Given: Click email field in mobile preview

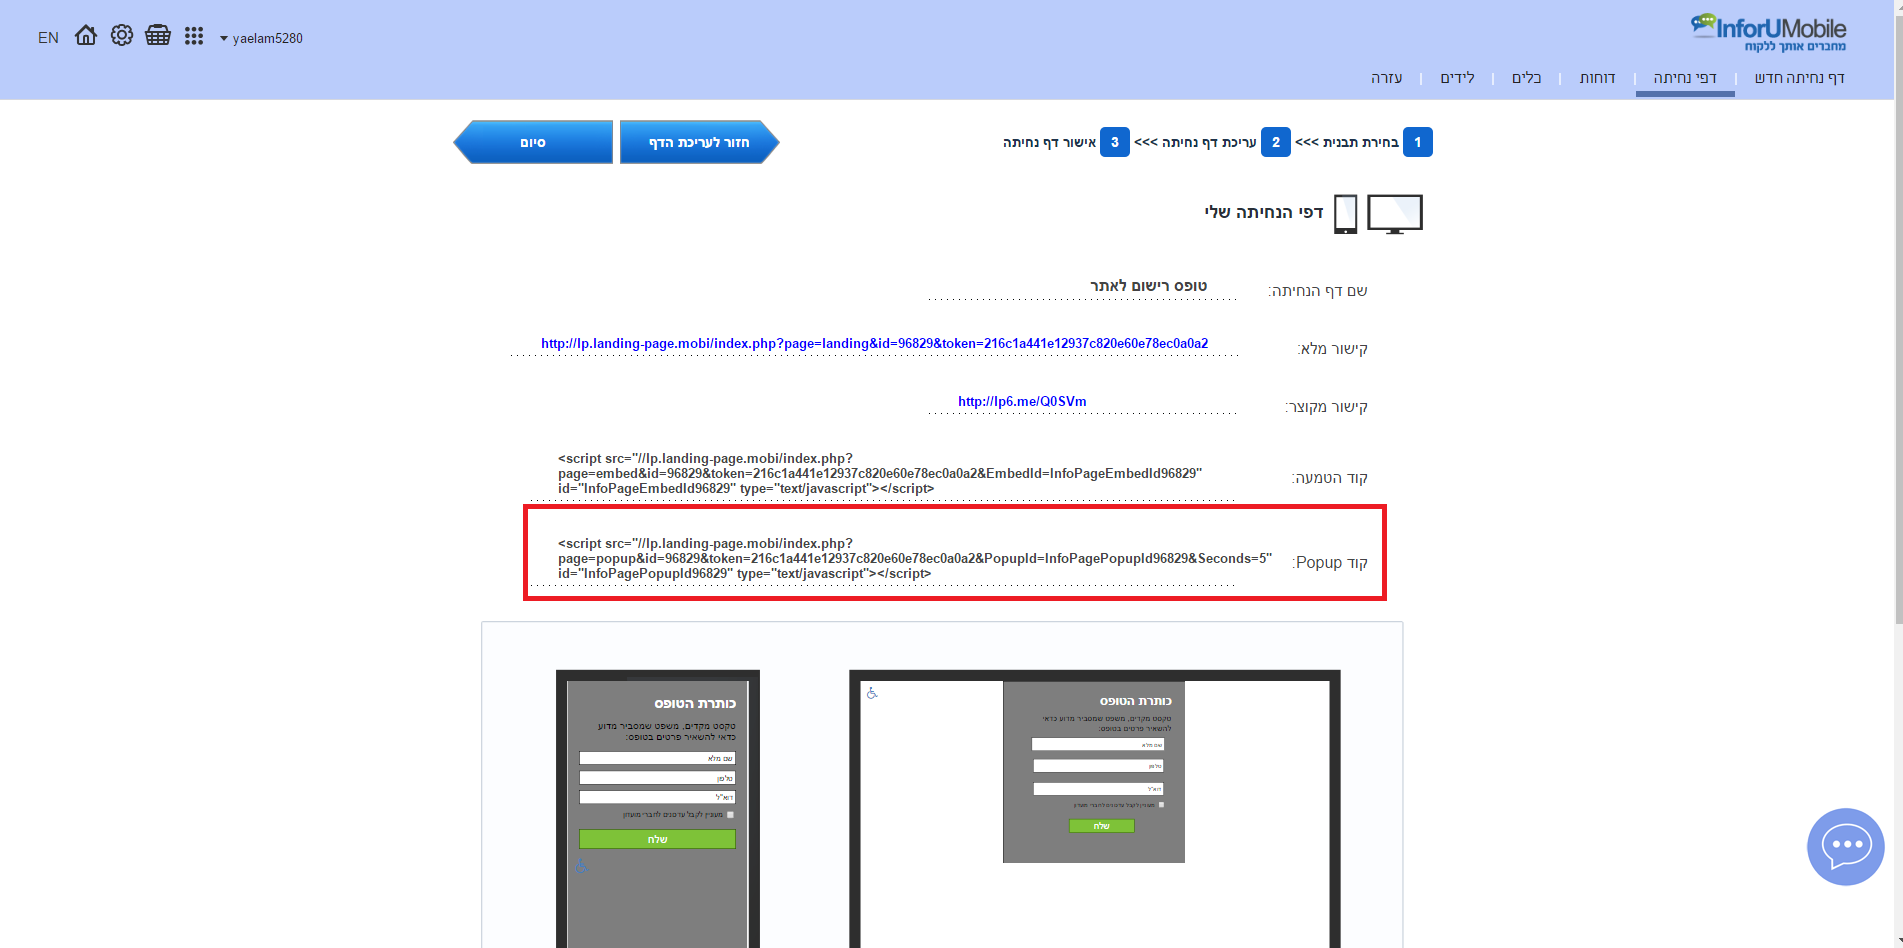Looking at the screenshot, I should pos(657,797).
